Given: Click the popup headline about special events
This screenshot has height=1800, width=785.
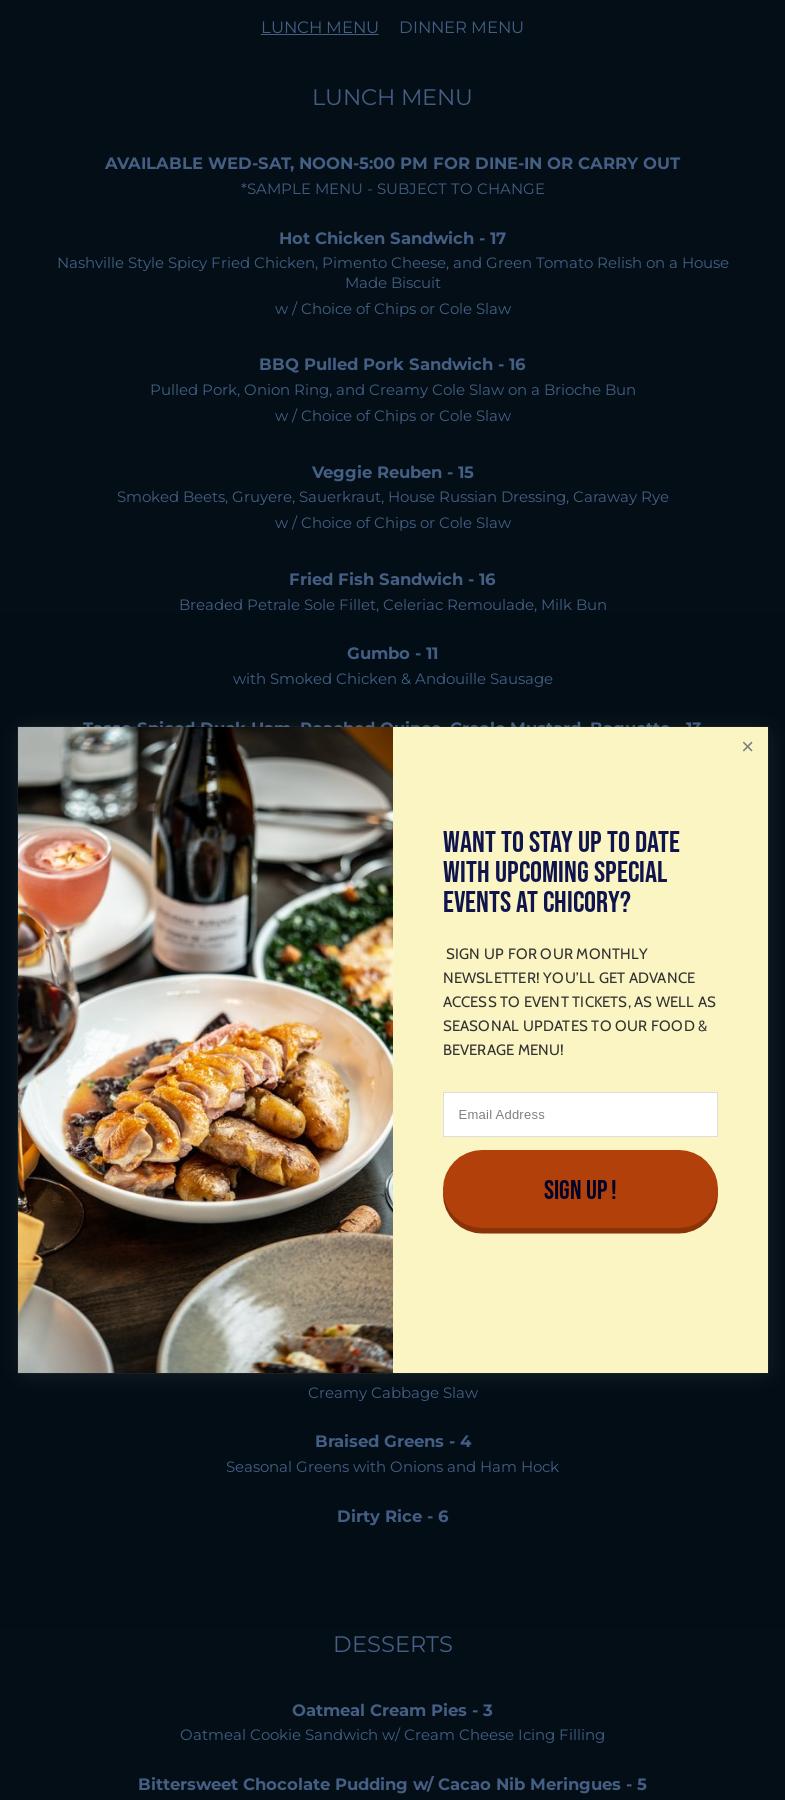Looking at the screenshot, I should (562, 872).
